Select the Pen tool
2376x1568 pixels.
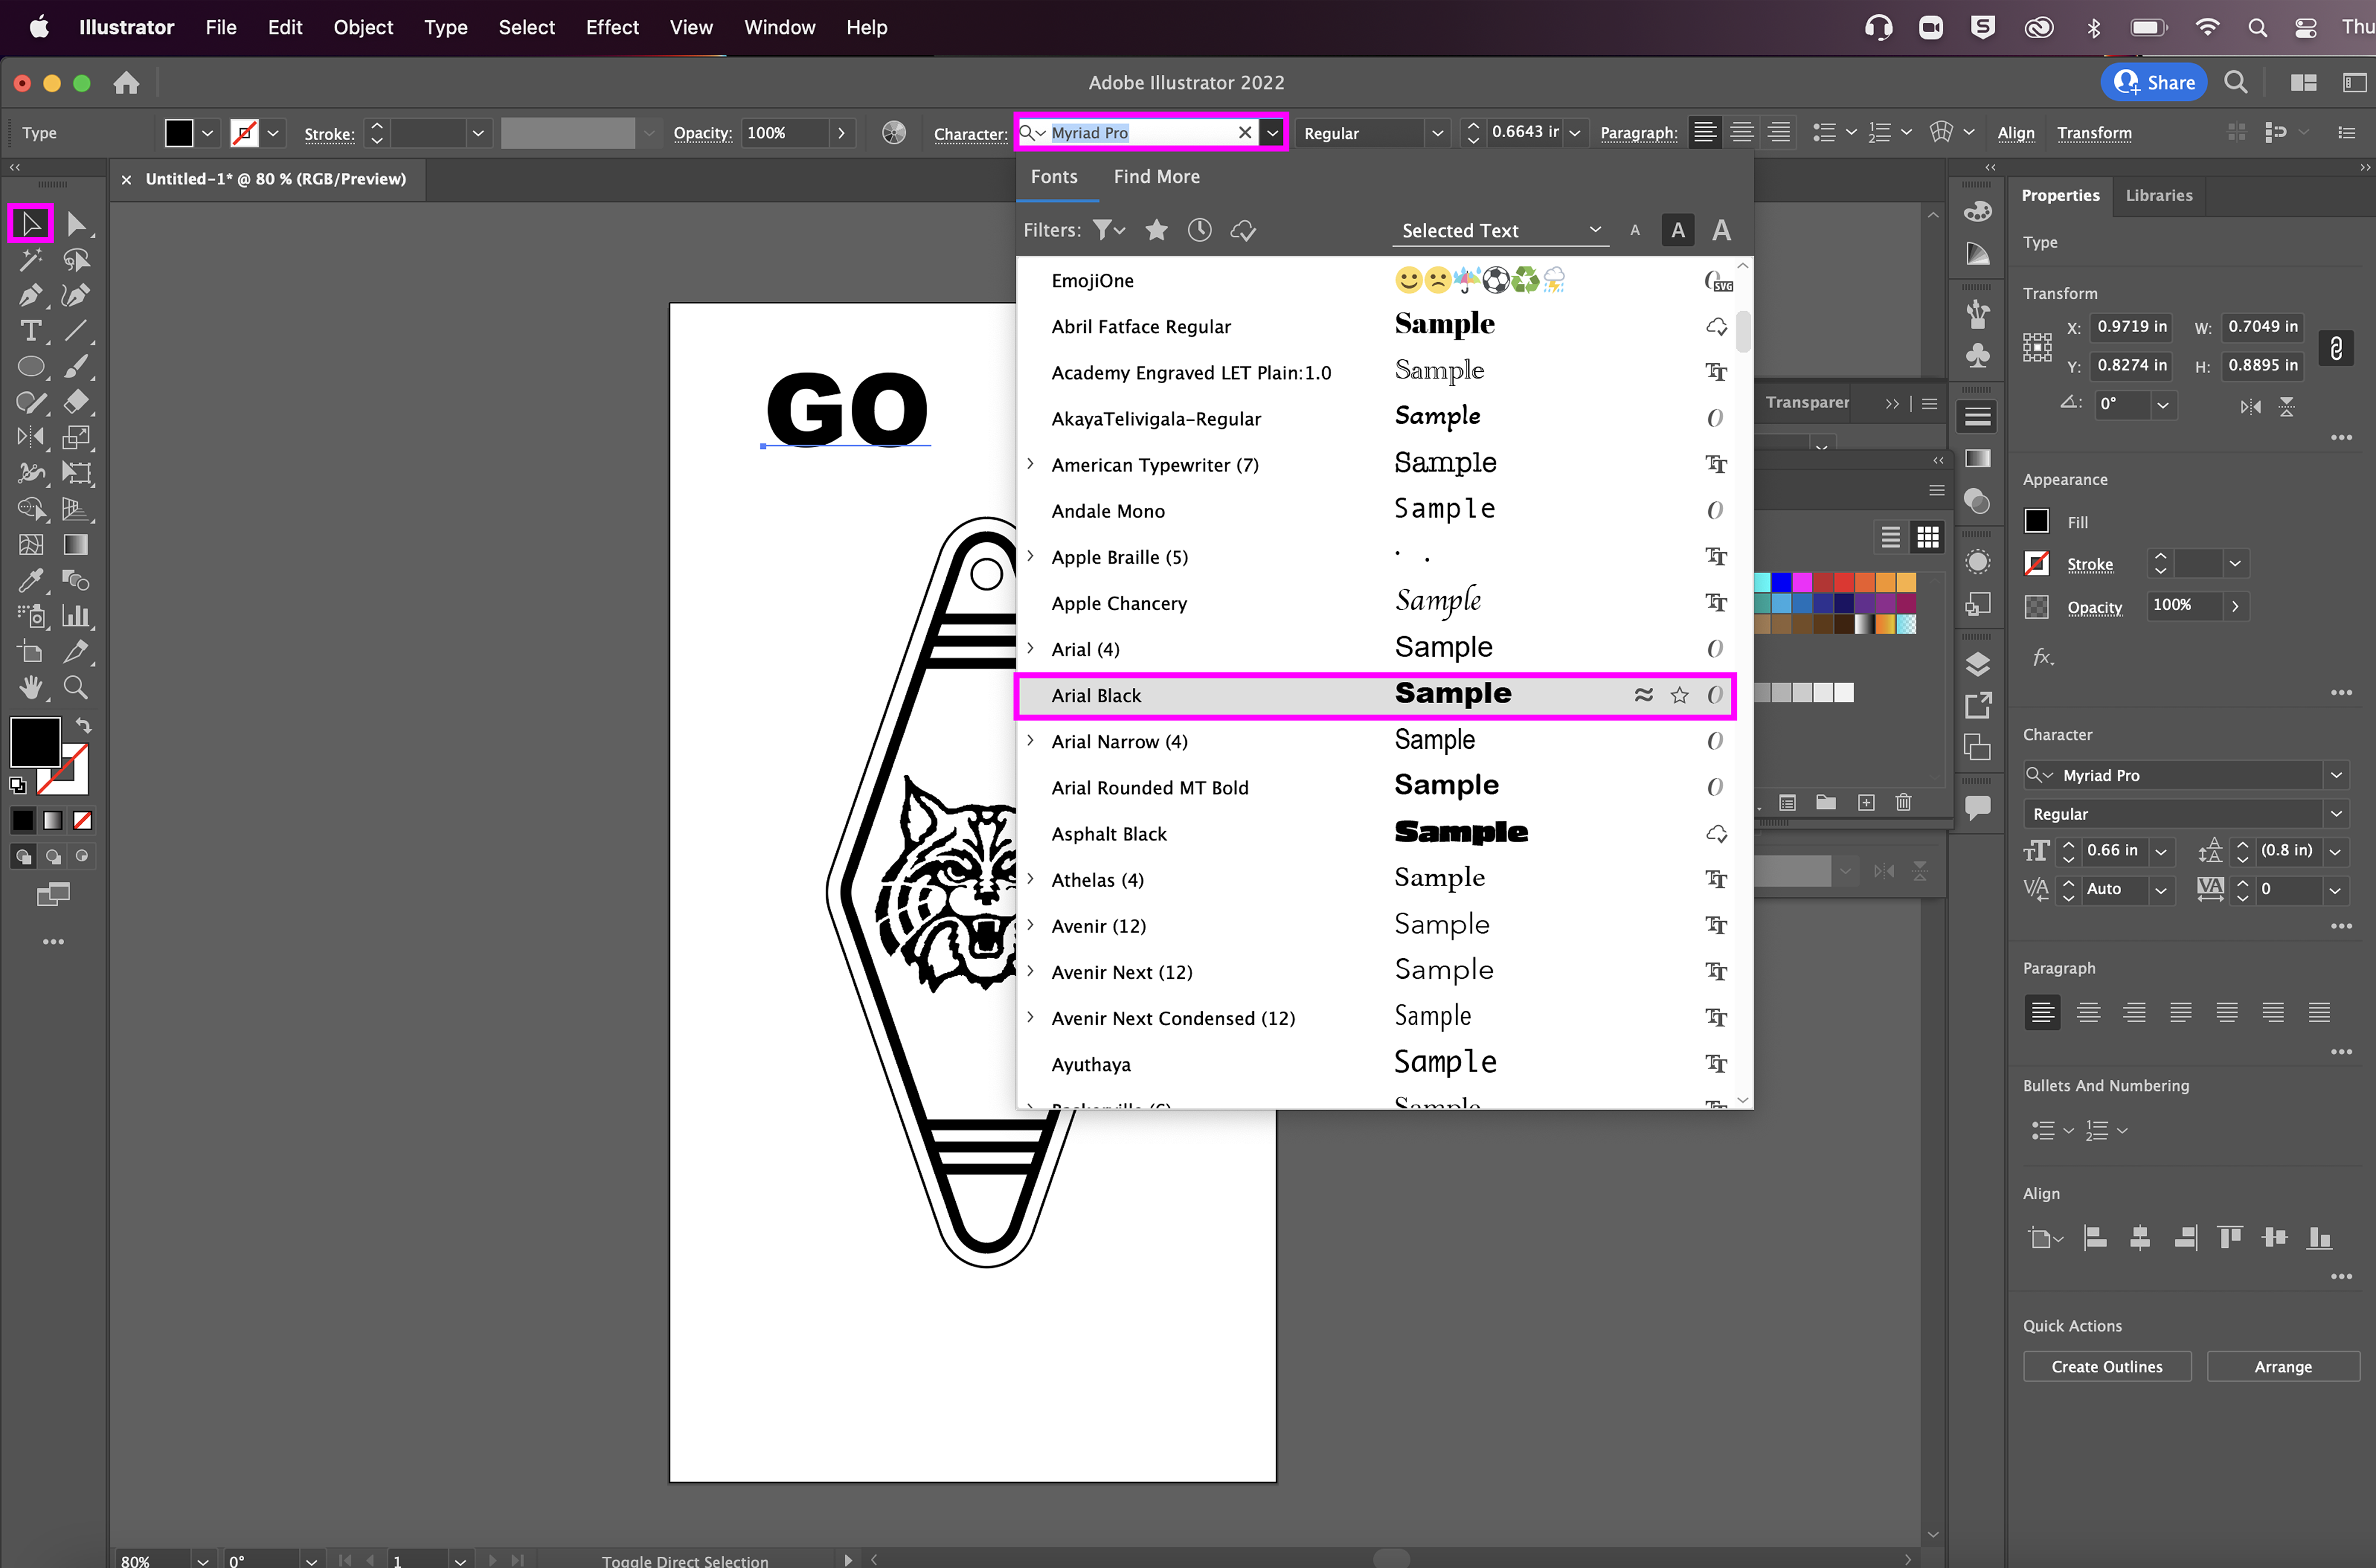(30, 295)
